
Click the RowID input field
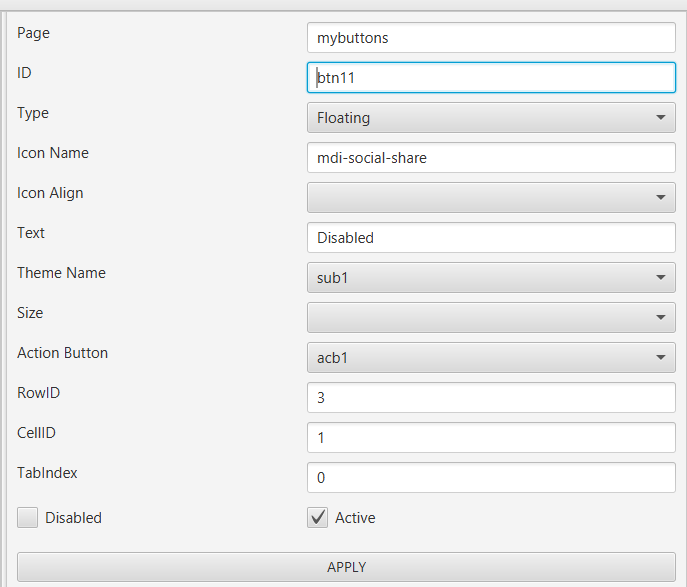491,398
